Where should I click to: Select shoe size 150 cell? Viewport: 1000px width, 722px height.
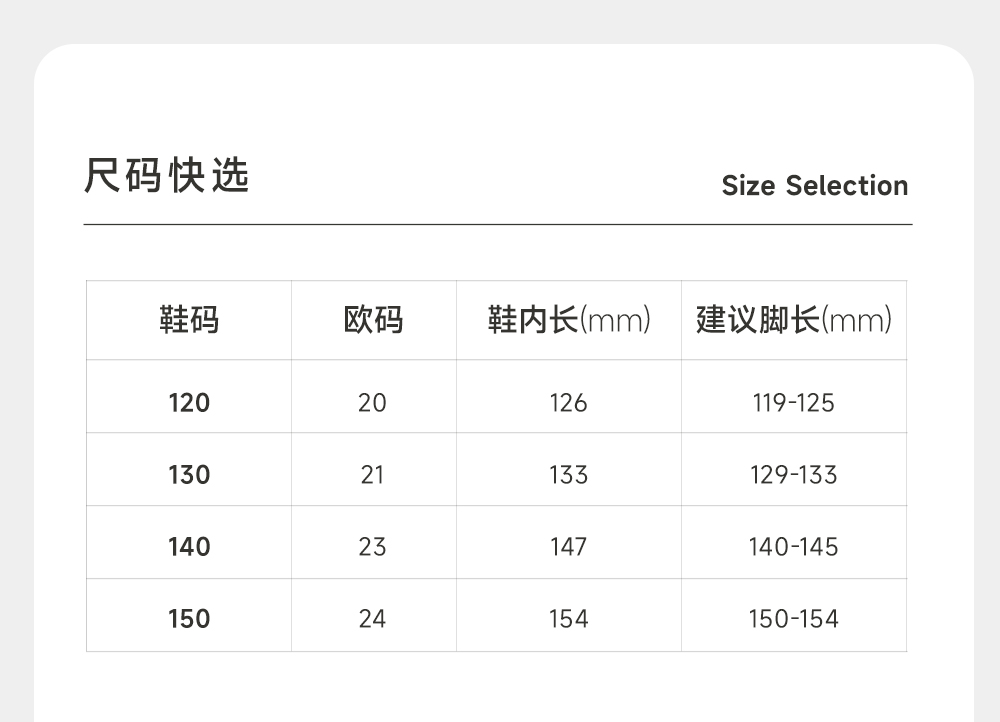click(189, 619)
